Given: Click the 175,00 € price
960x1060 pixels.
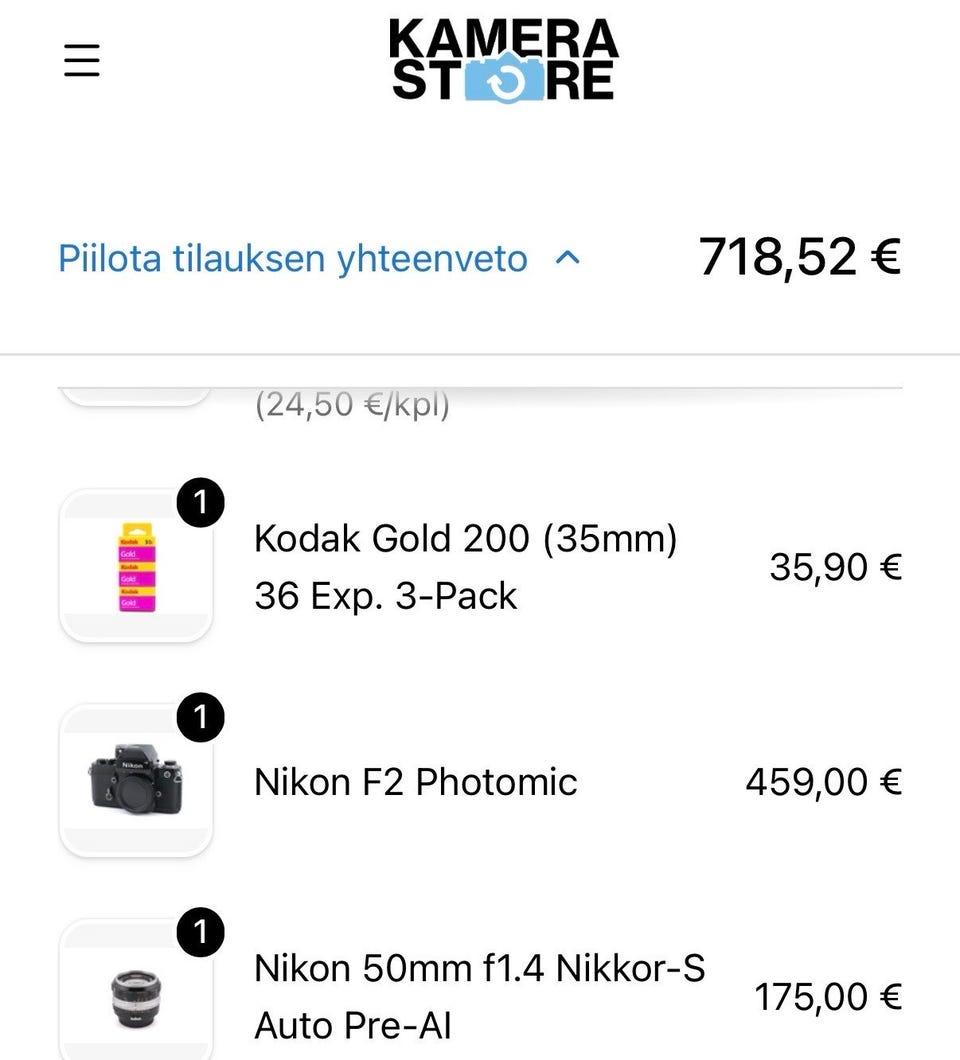Looking at the screenshot, I should 827,996.
